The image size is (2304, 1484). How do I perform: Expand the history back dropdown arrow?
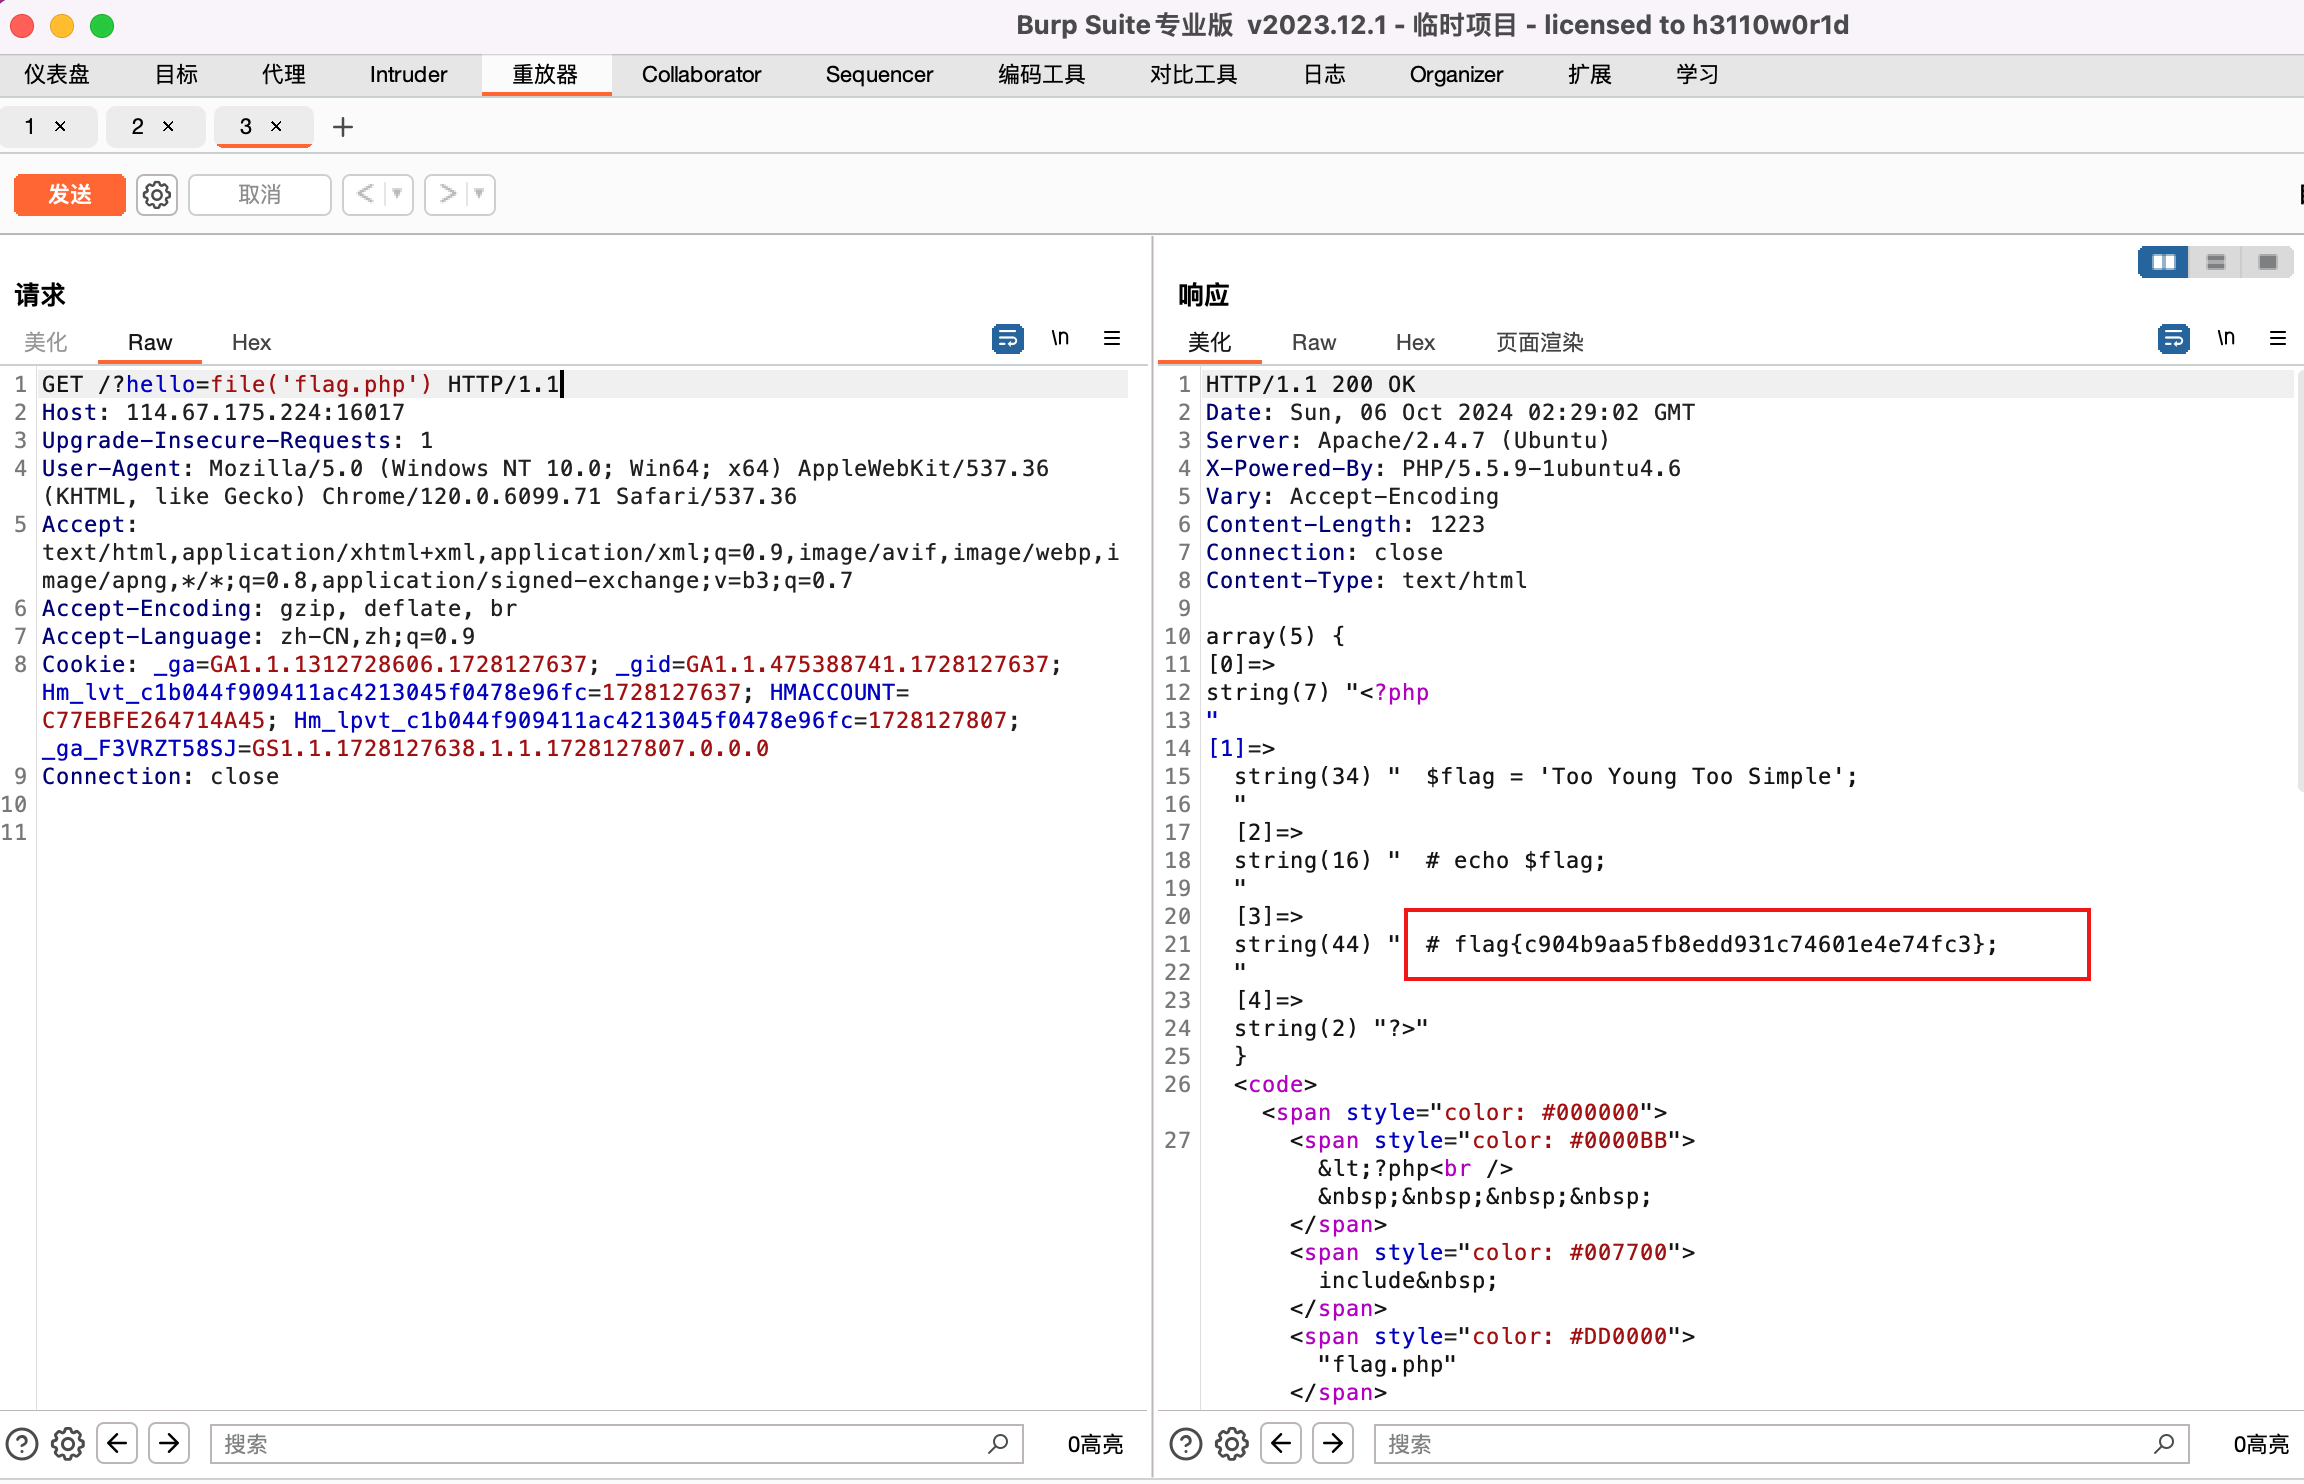(397, 194)
